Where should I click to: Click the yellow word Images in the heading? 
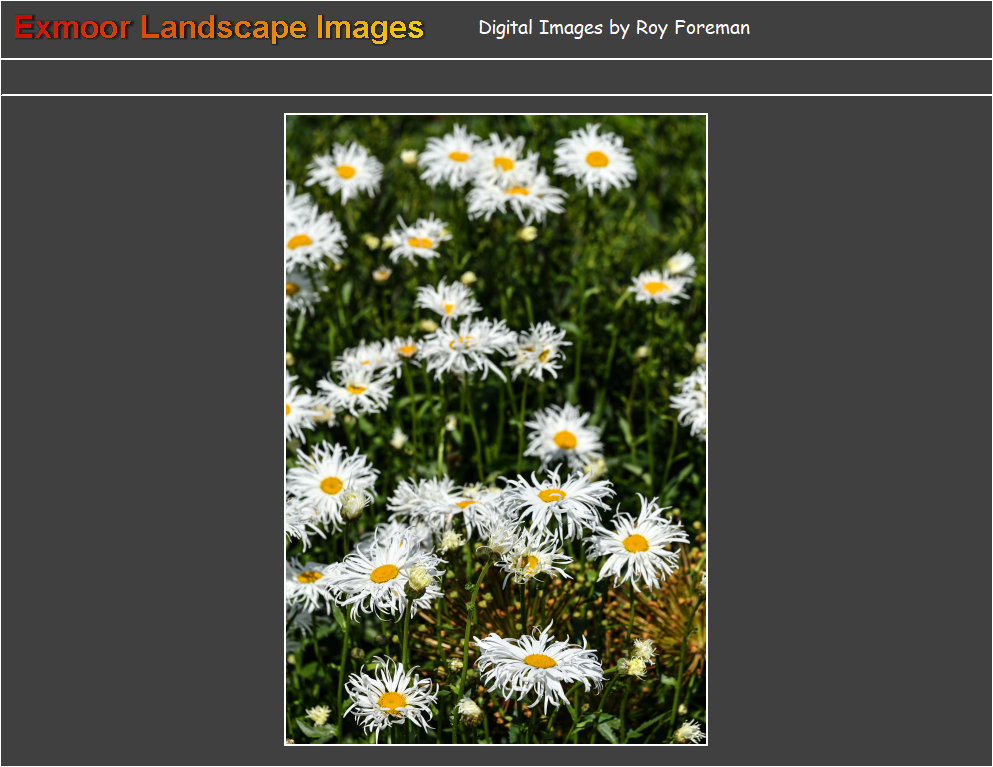pos(370,28)
